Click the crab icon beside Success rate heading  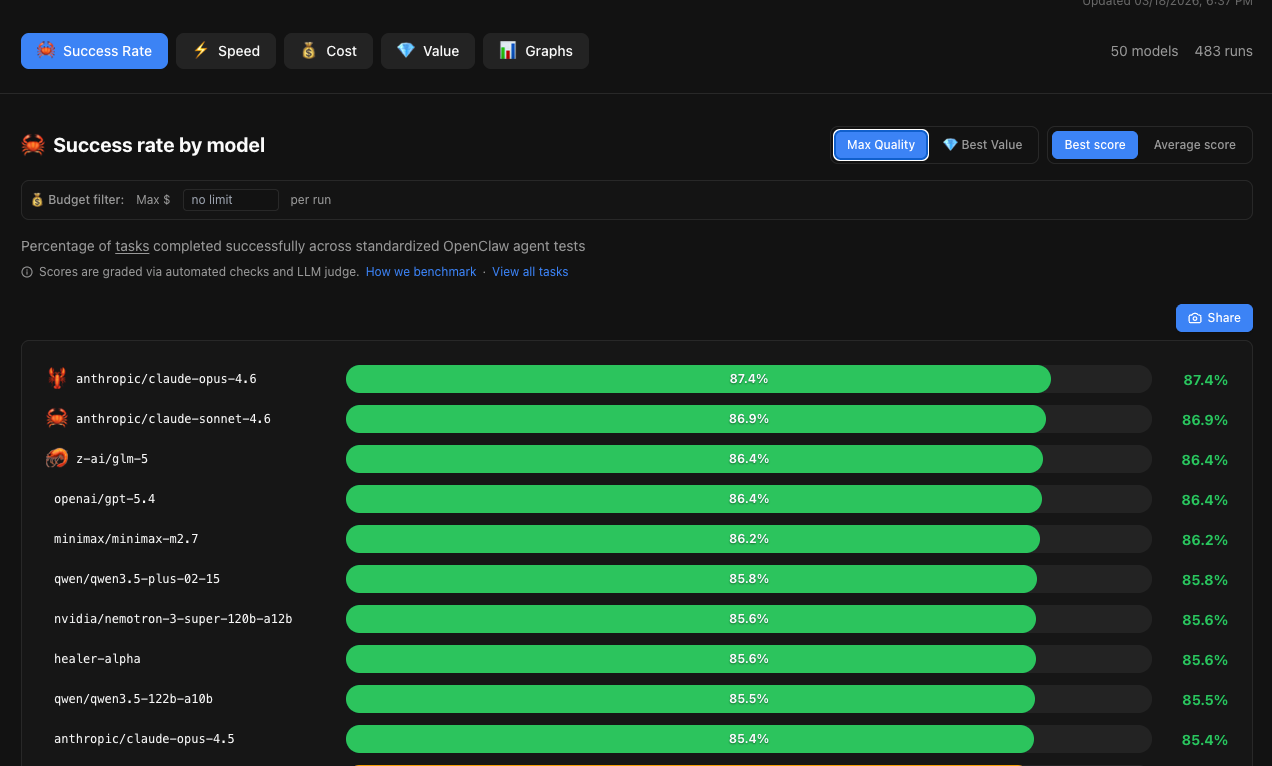[33, 146]
